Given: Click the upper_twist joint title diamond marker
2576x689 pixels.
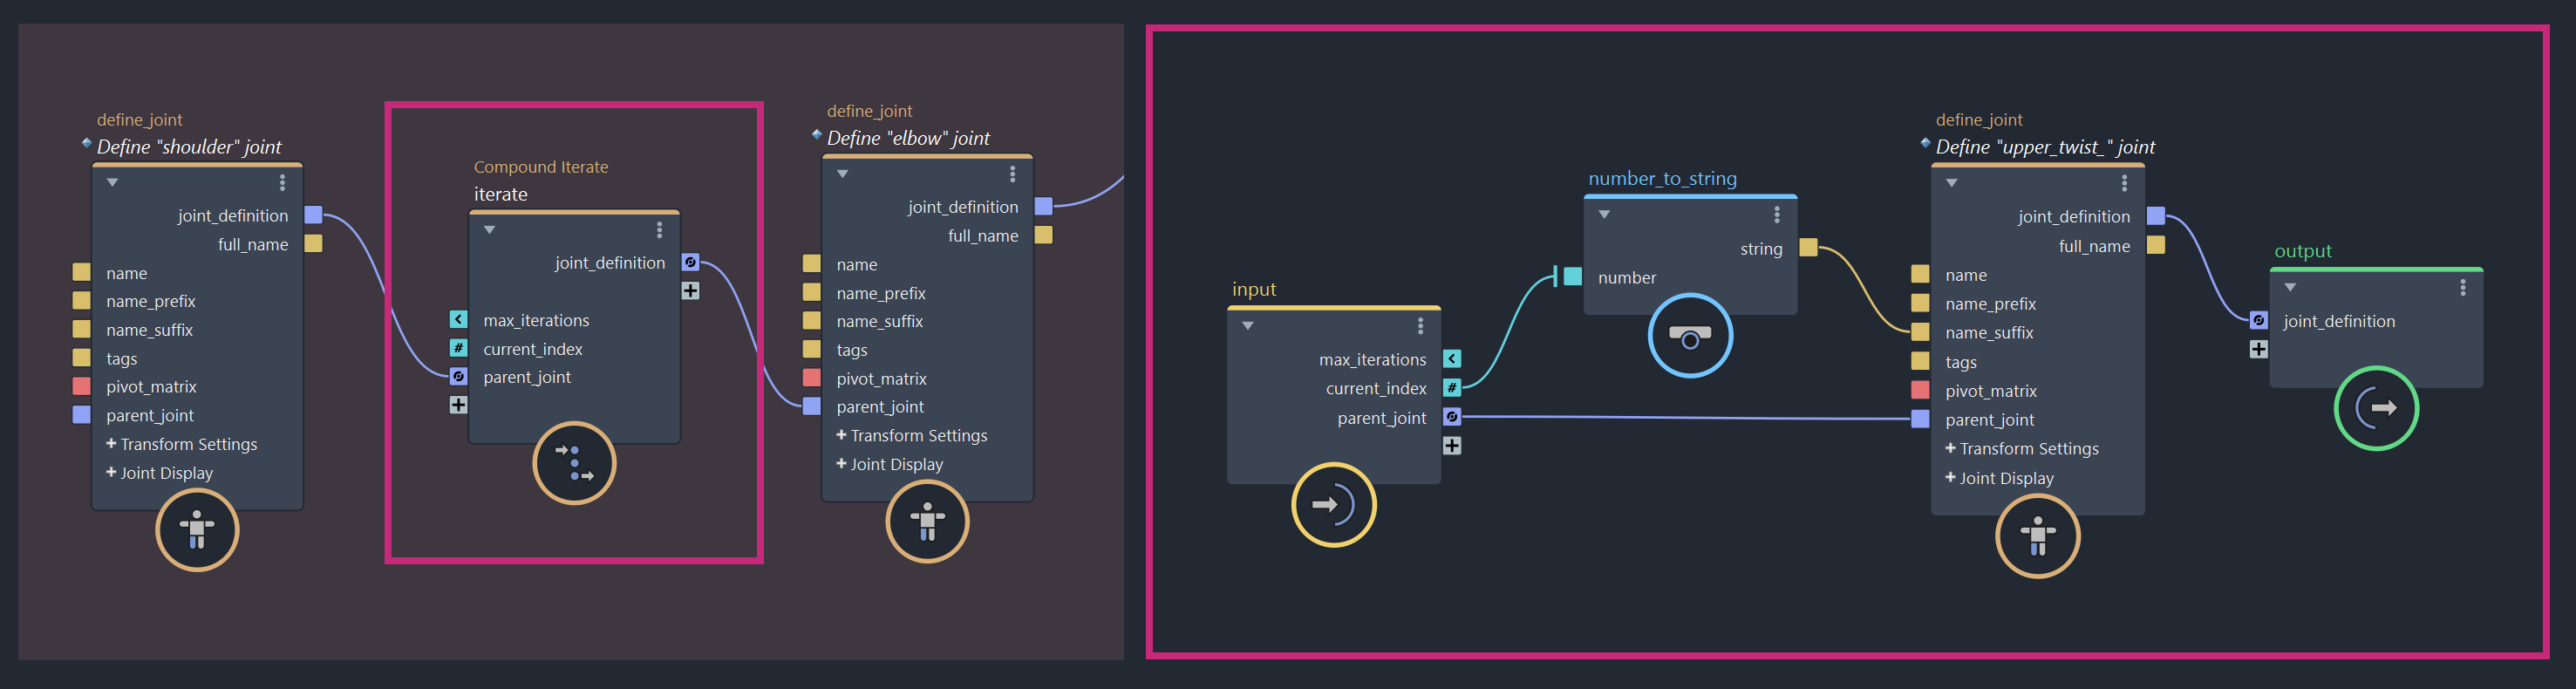Looking at the screenshot, I should [1926, 143].
